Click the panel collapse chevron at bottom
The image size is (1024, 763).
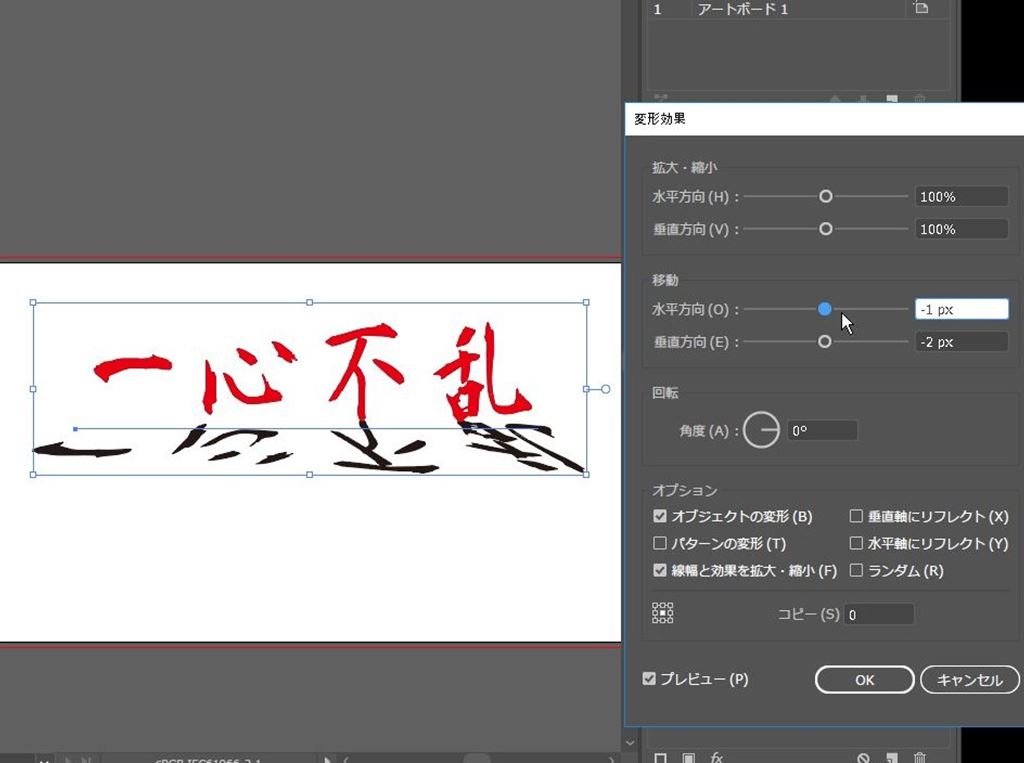coord(630,743)
